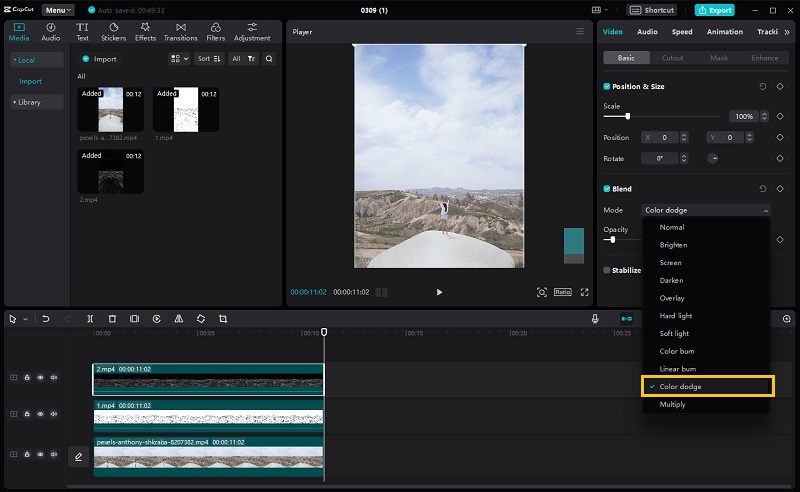Viewport: 800px width, 492px height.
Task: Select the 1.mp4 thumbnail in media library
Action: pyautogui.click(x=186, y=109)
